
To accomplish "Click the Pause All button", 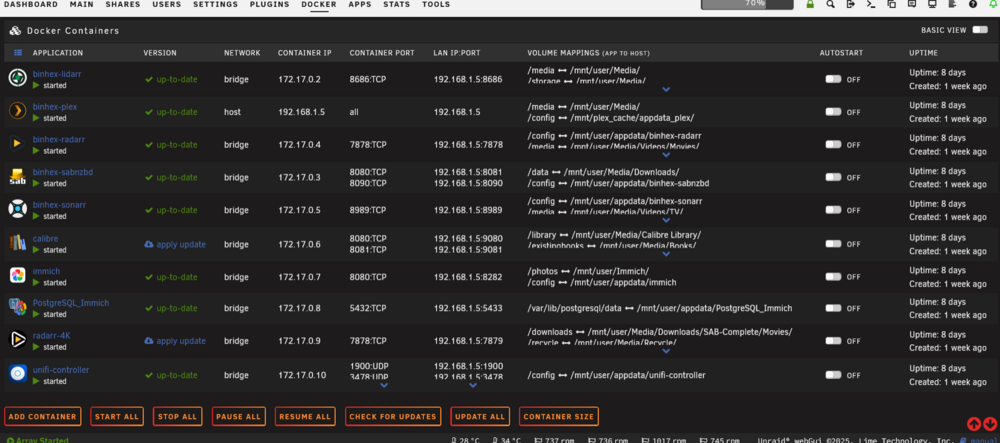I will tap(239, 416).
